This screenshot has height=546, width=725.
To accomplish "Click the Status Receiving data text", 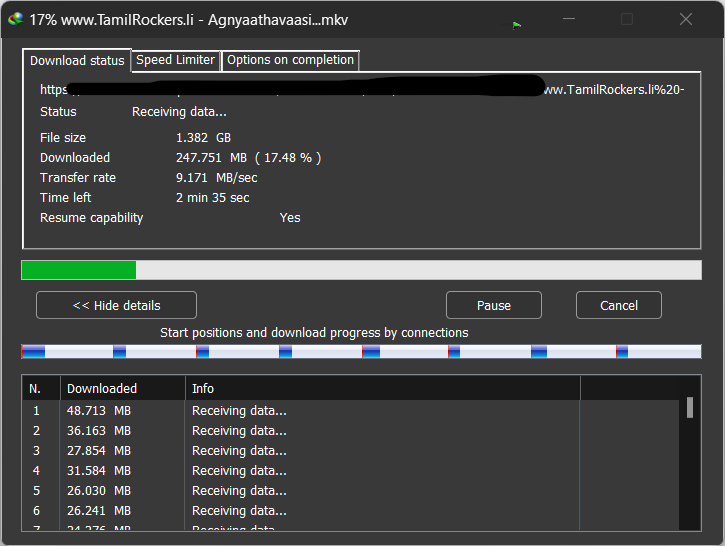I will pos(179,112).
